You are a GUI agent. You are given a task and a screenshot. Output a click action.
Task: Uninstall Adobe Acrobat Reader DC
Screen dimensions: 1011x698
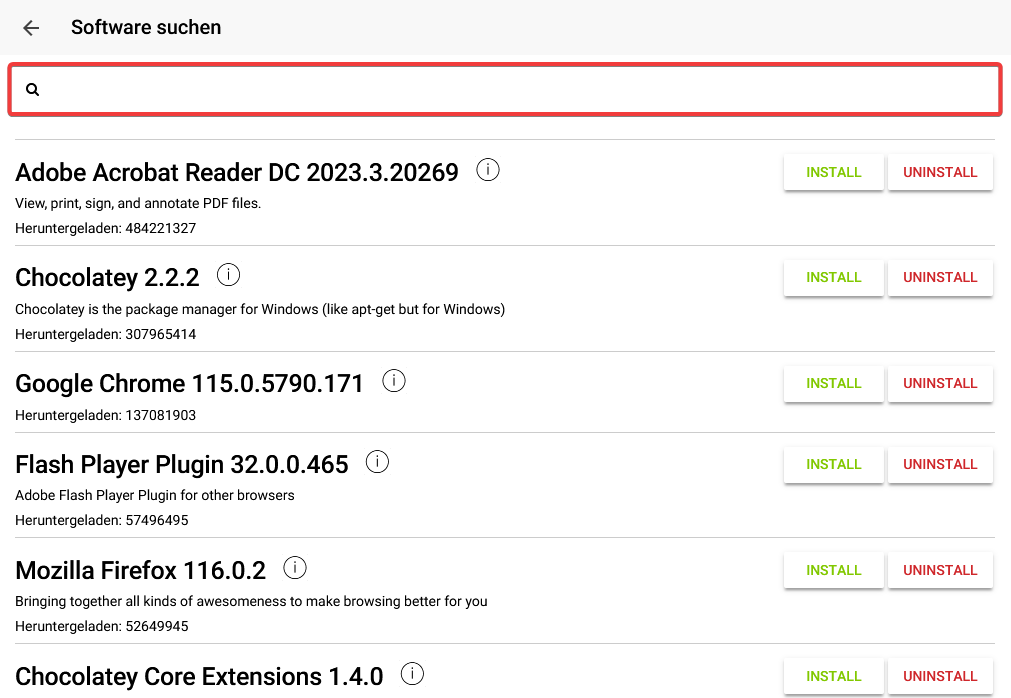pyautogui.click(x=940, y=172)
